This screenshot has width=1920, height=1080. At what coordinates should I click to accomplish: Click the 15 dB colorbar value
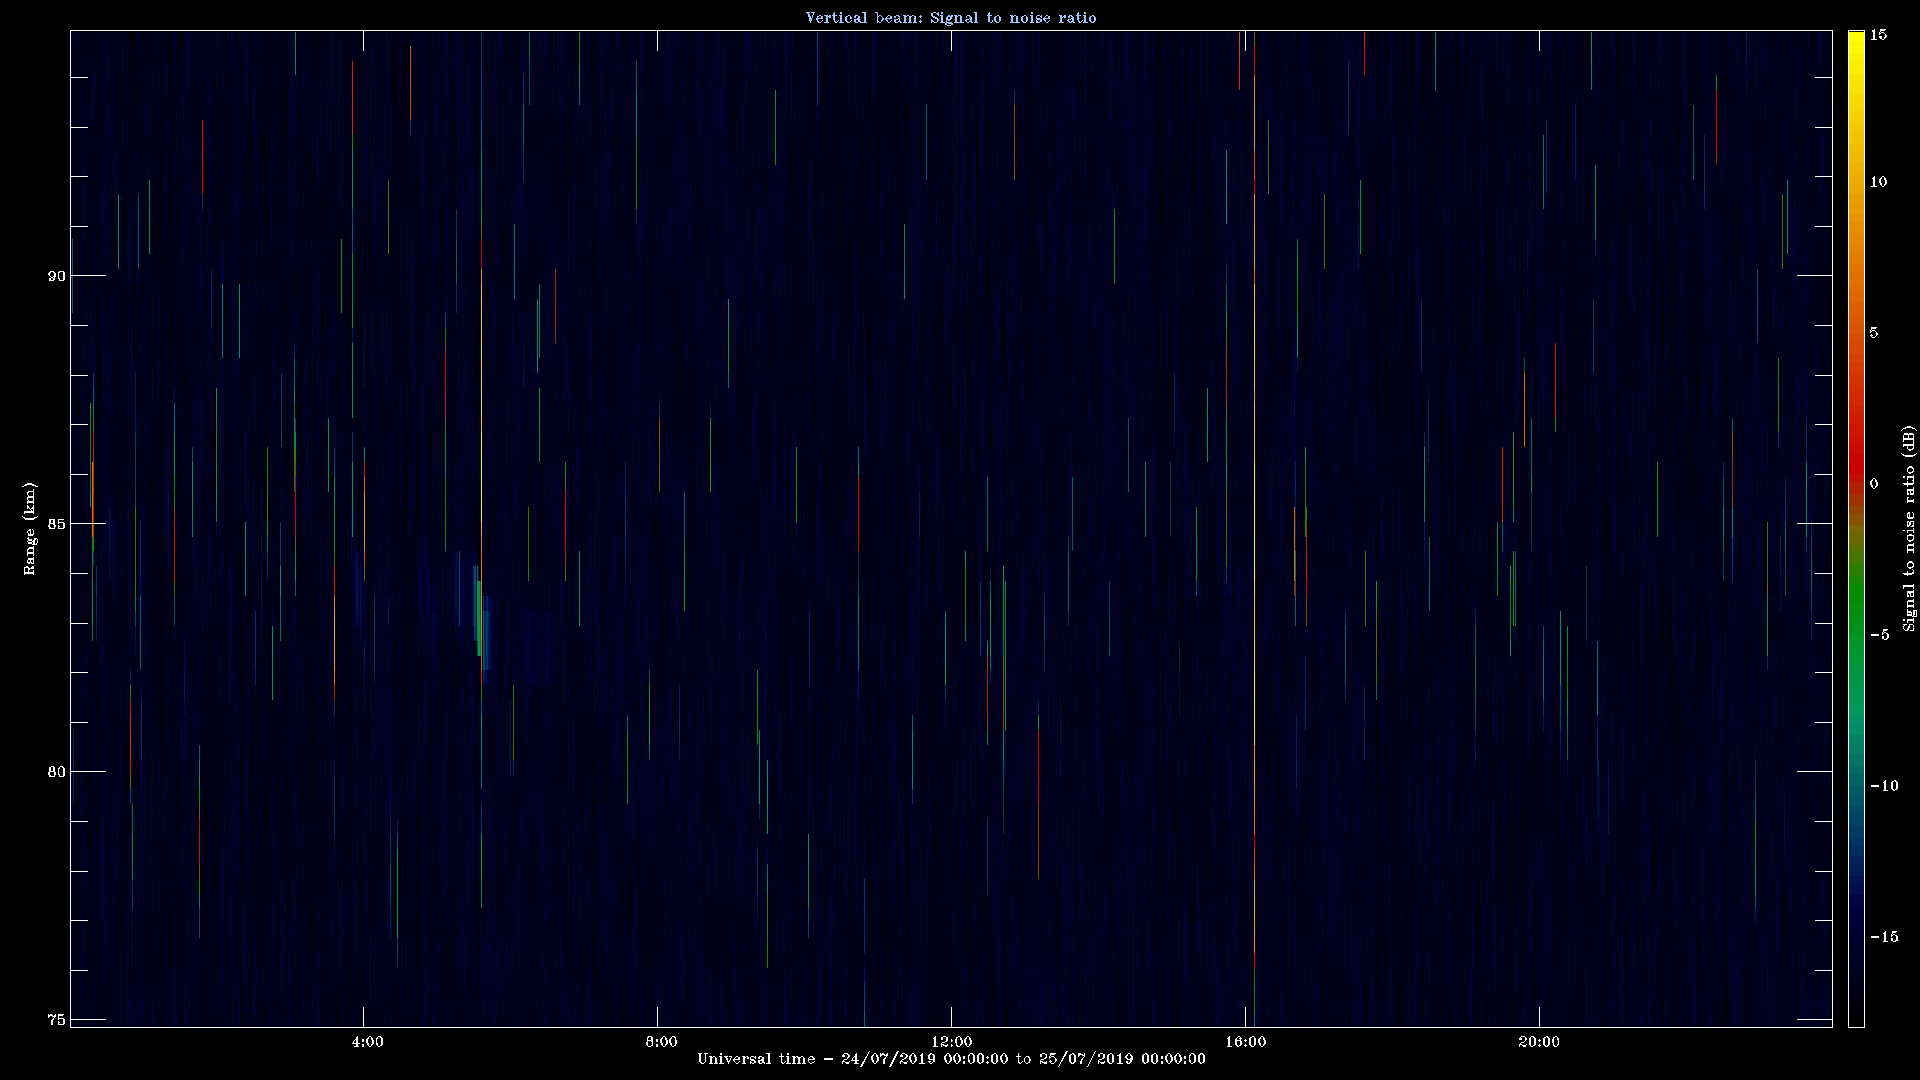(x=1878, y=34)
